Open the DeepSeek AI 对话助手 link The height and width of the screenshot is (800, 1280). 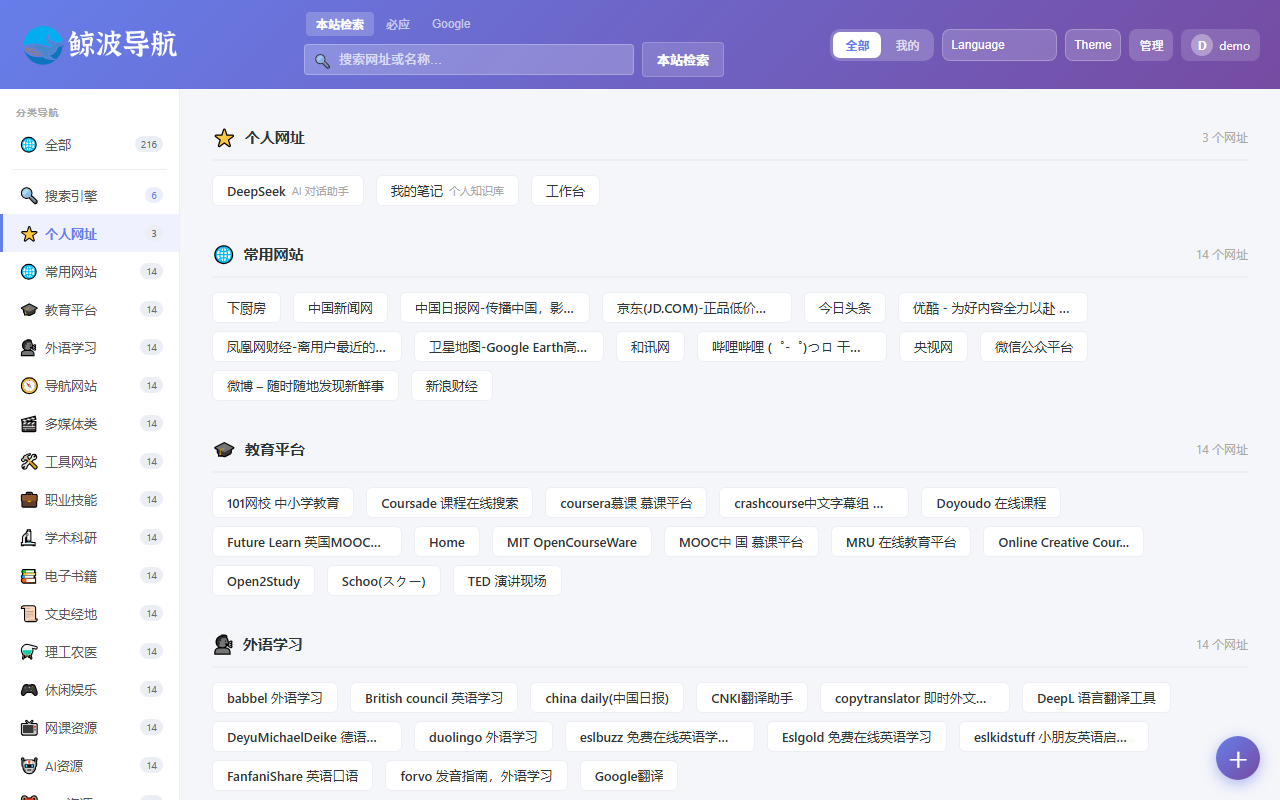point(288,191)
